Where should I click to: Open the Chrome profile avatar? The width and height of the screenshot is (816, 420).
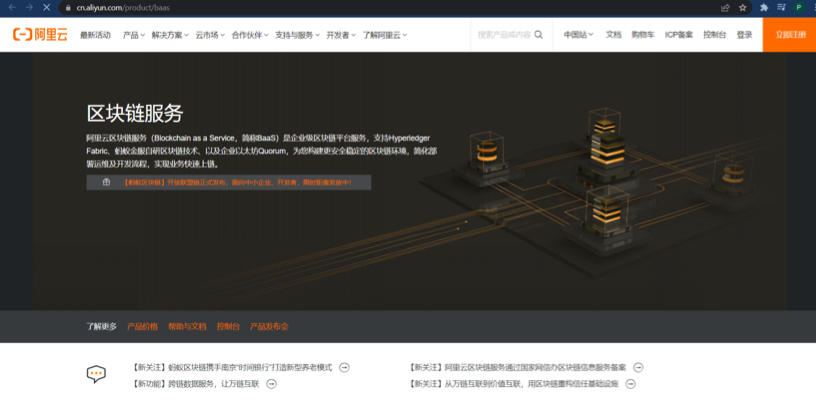point(798,7)
